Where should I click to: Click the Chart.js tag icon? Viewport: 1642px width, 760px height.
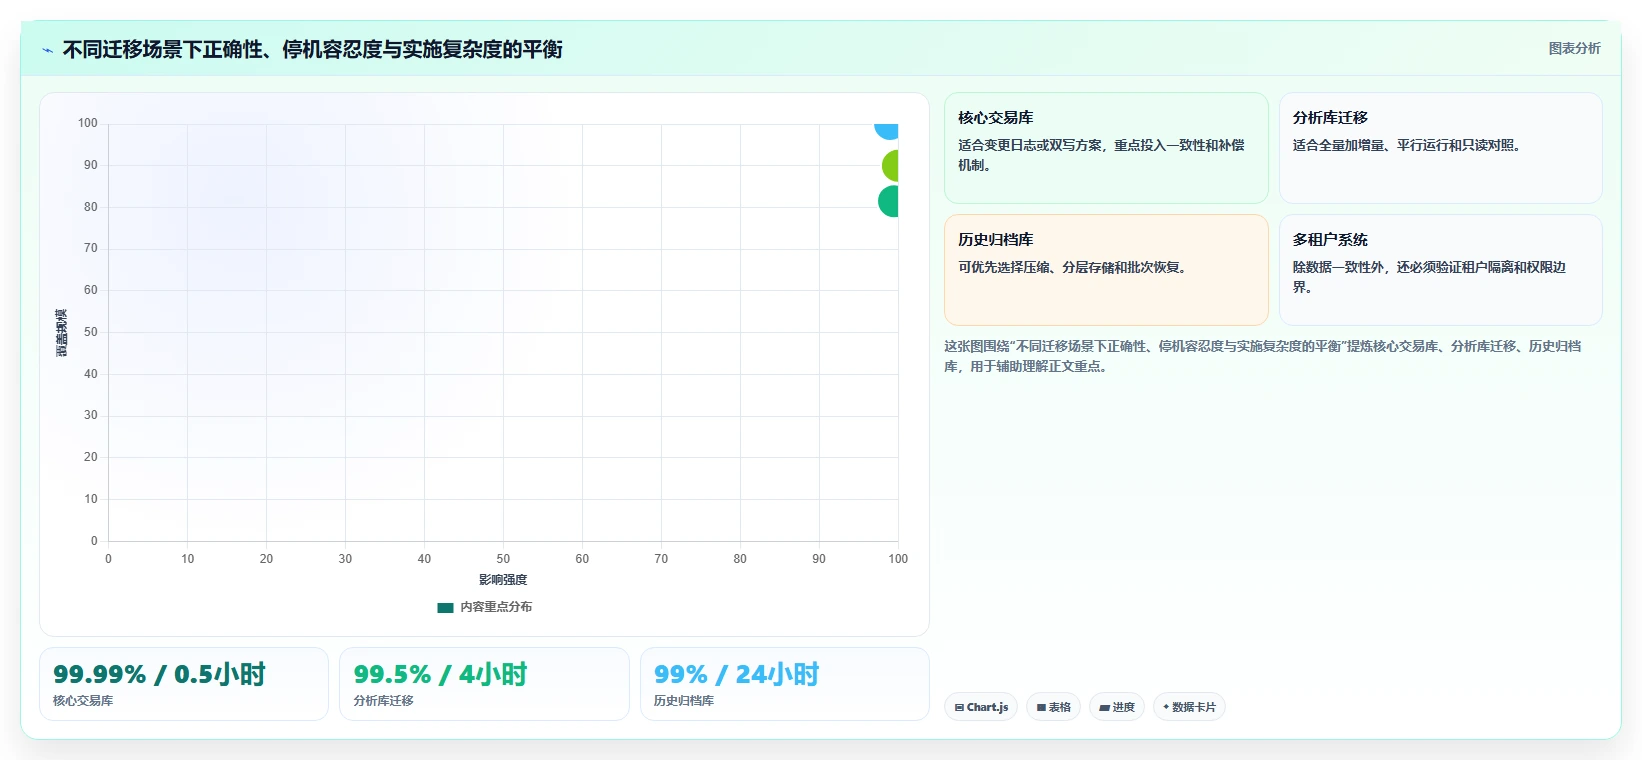[x=959, y=707]
